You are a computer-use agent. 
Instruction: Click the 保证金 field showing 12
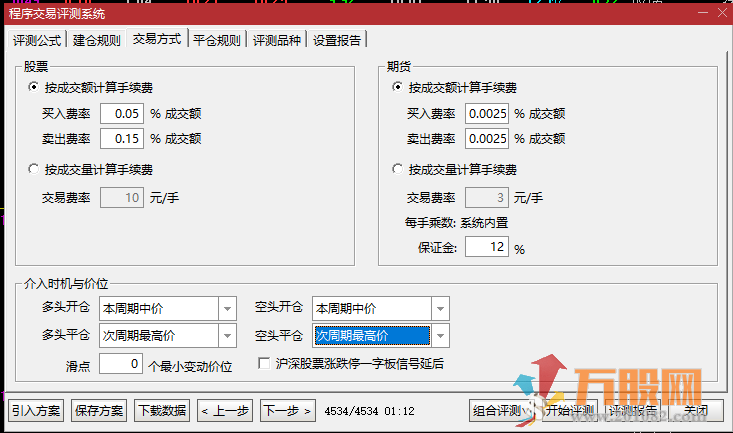point(487,246)
